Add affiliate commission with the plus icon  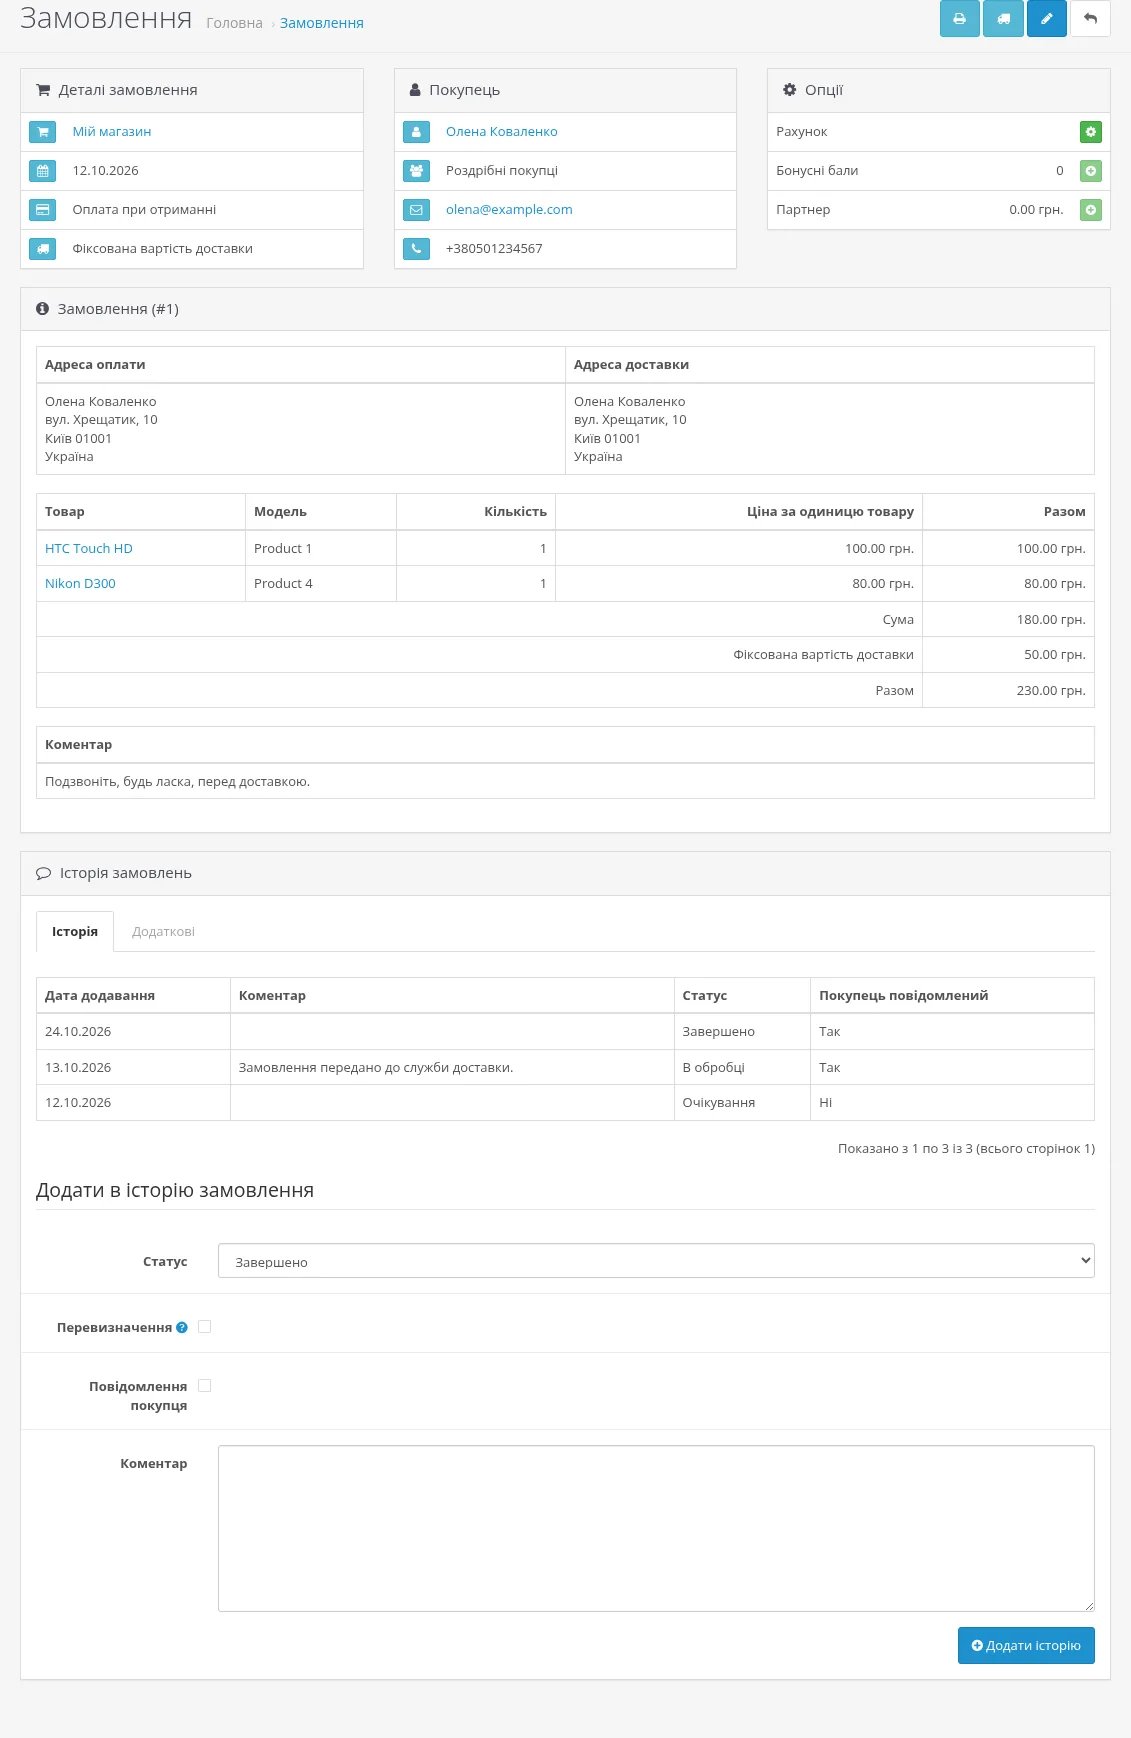pos(1091,210)
